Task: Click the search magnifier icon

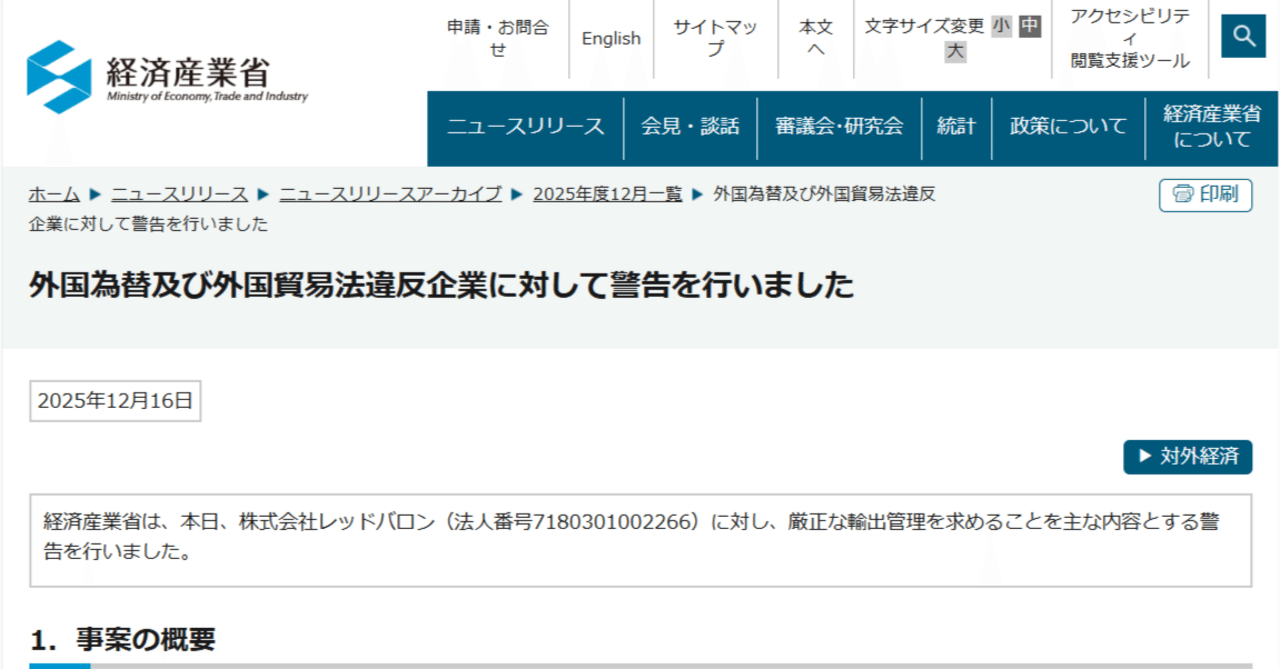Action: pos(1243,36)
